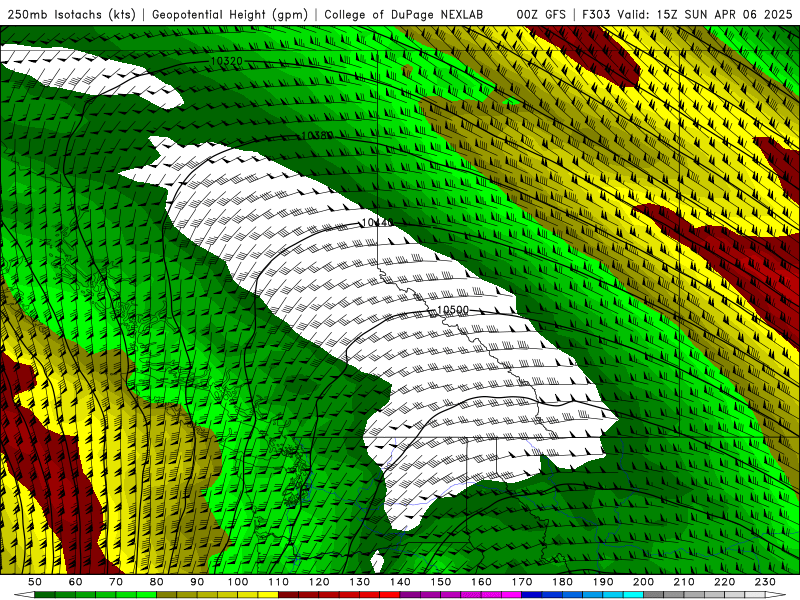Viewport: 800px width, 600px height.
Task: Click the 210 value on the color scale
Action: [684, 582]
